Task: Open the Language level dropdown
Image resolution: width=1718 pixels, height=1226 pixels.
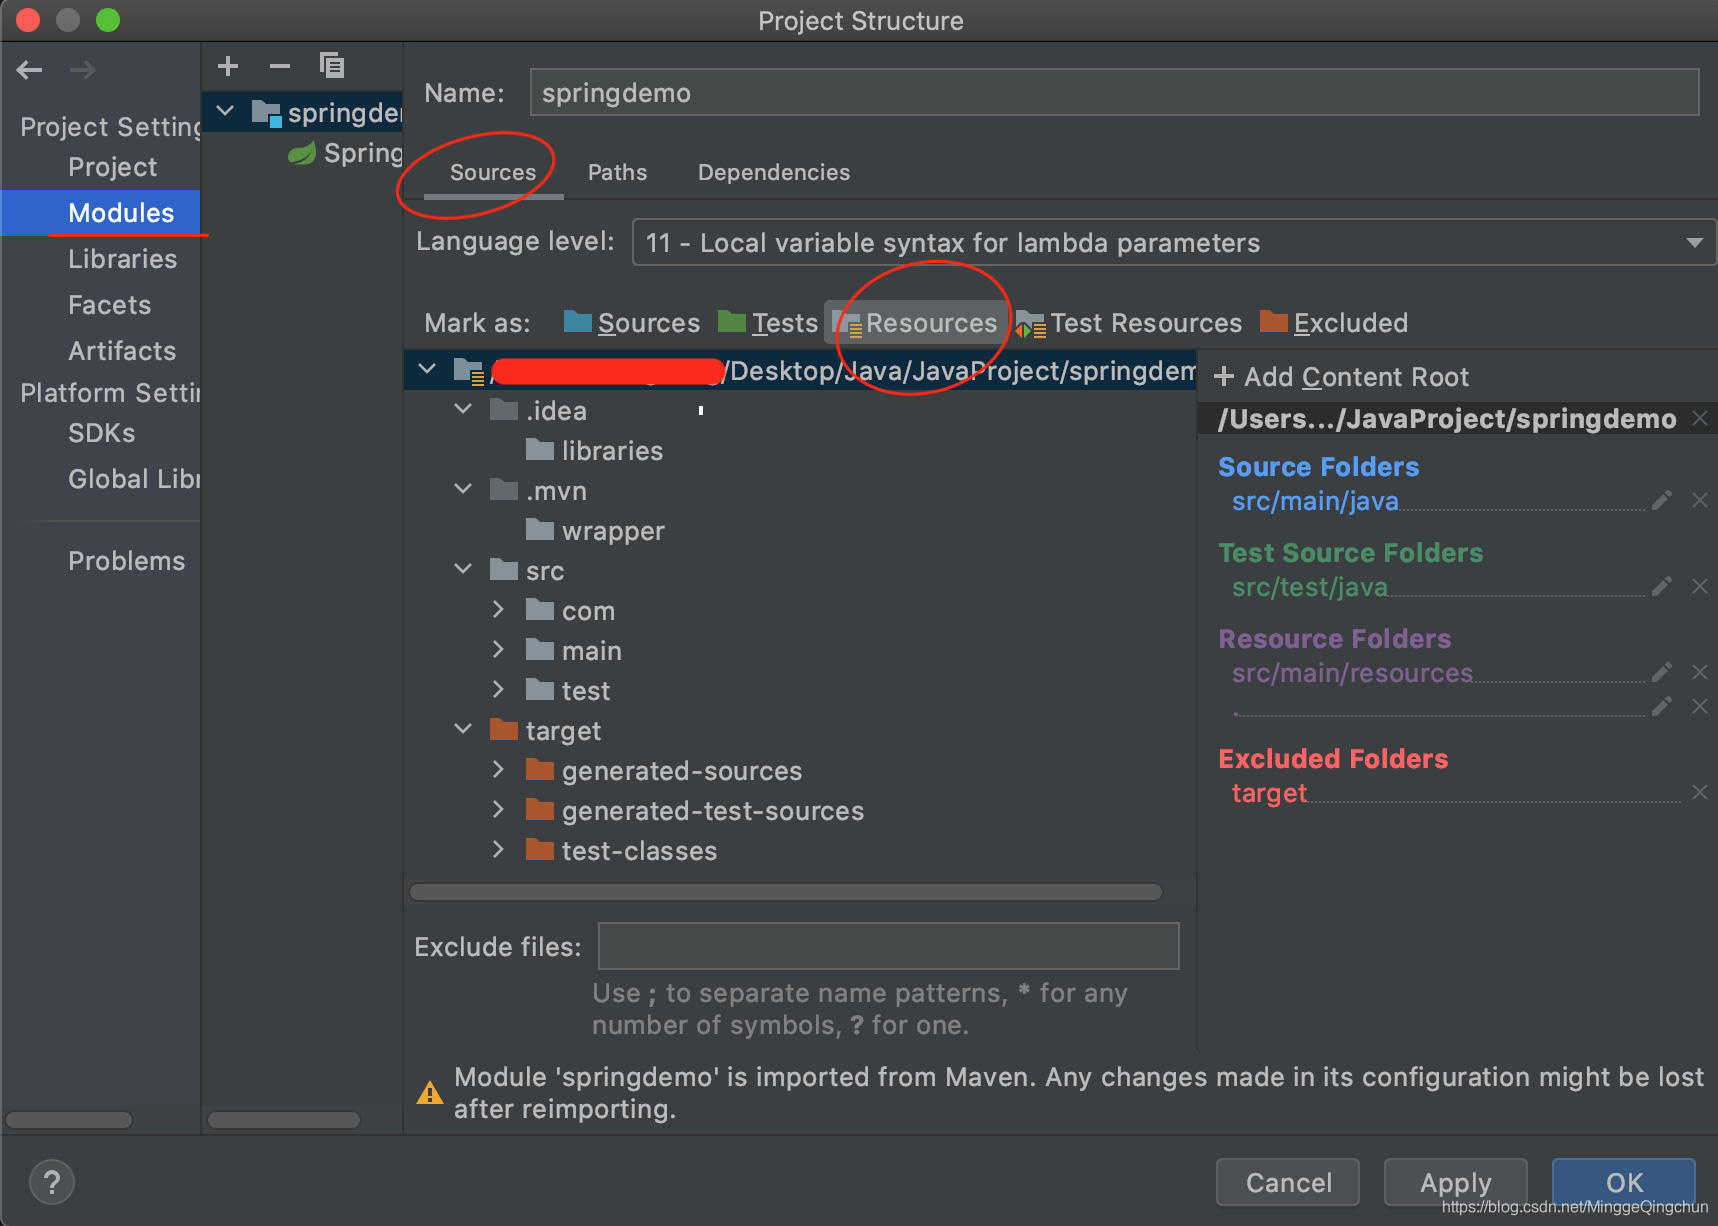Action: (1174, 243)
